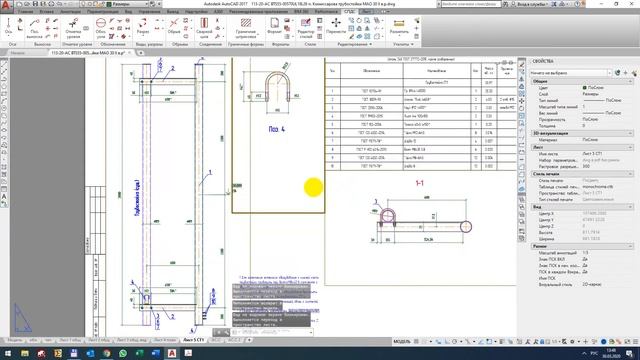Add a new layout with plus button
Screen dimensions: 640x360
coord(249,340)
